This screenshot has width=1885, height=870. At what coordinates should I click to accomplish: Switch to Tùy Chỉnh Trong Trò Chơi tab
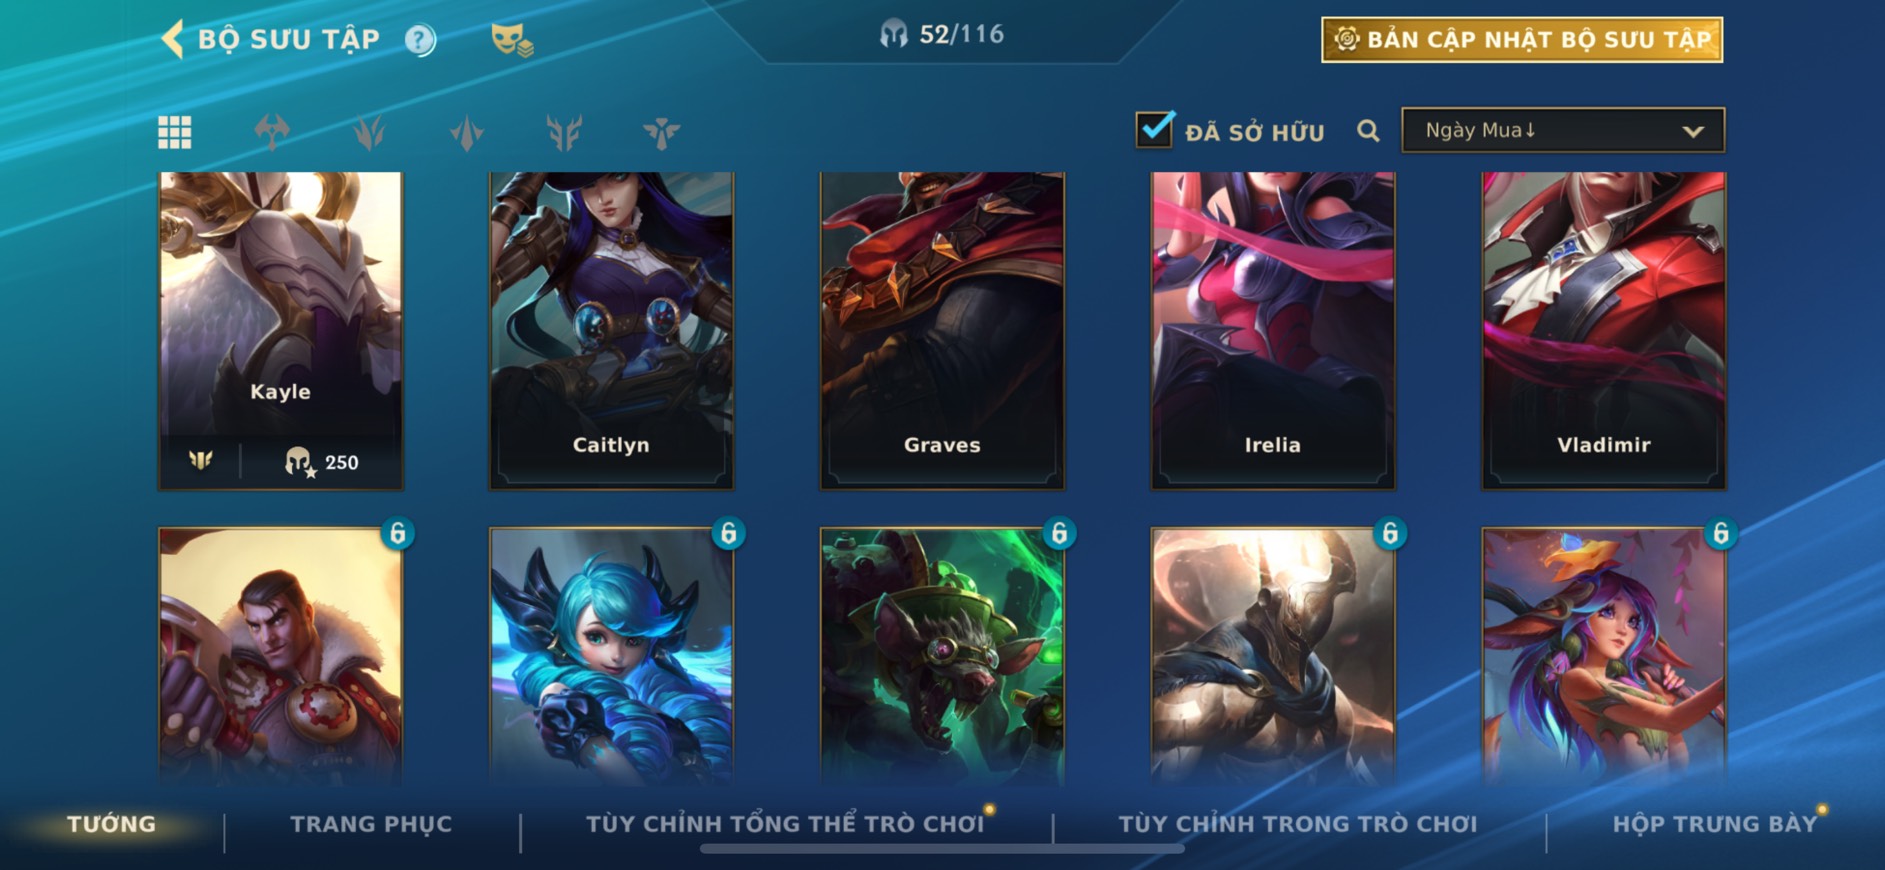1297,824
